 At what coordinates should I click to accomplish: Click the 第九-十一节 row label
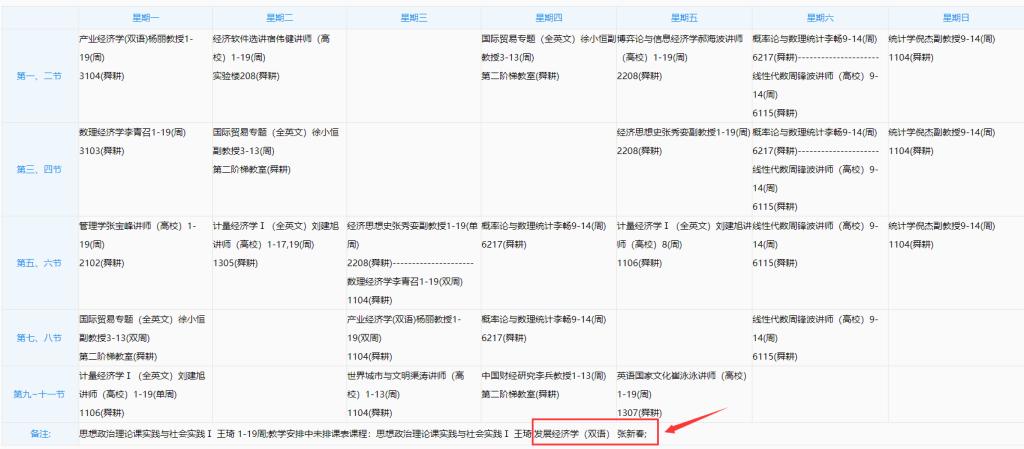[x=39, y=394]
